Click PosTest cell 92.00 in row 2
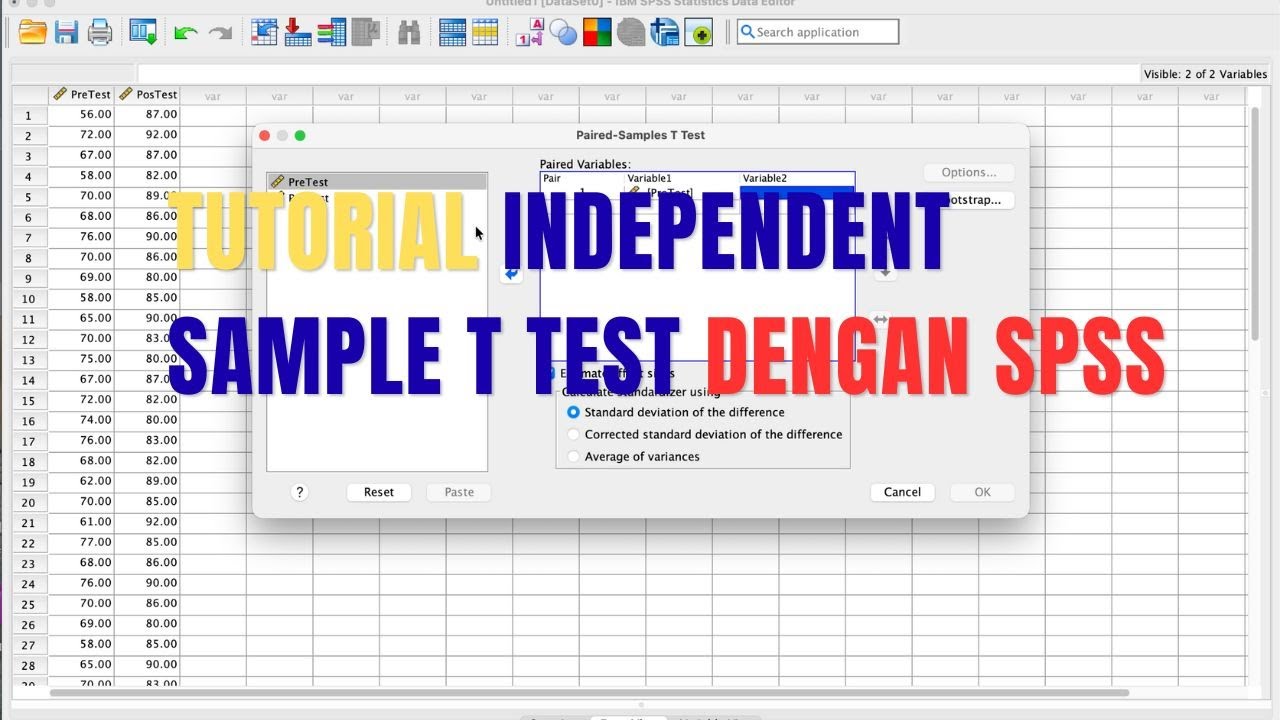The image size is (1280, 720). (147, 134)
